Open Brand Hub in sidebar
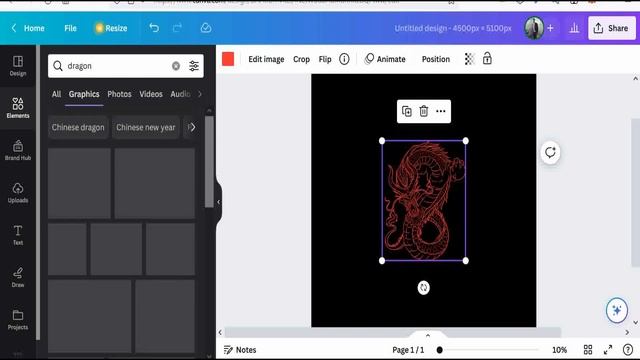Screen dimensions: 640x360 click(18, 151)
